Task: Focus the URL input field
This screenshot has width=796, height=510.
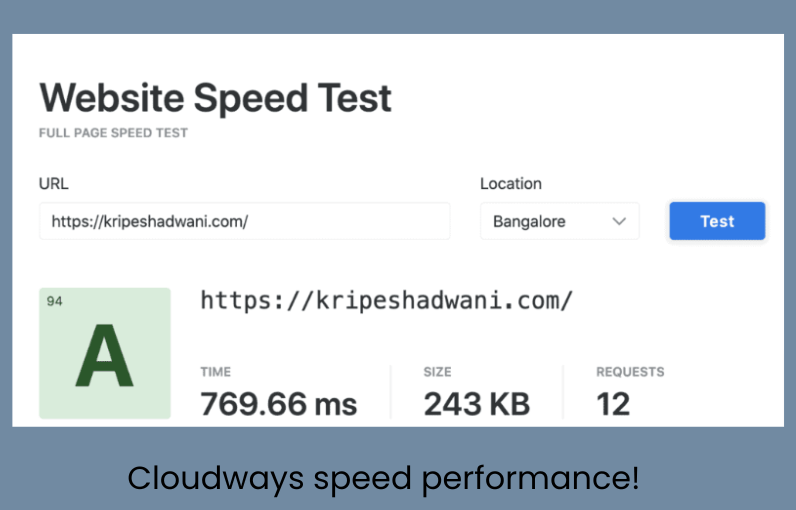Action: tap(244, 221)
